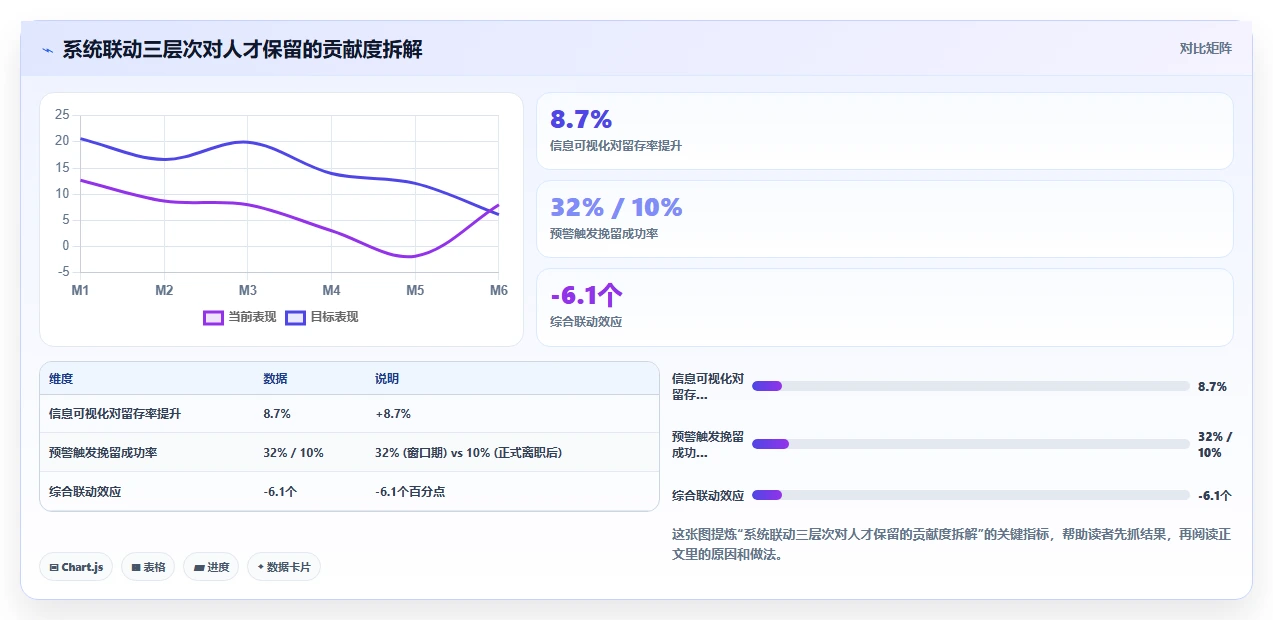Select the 数据卡片 tag chip

tap(284, 567)
